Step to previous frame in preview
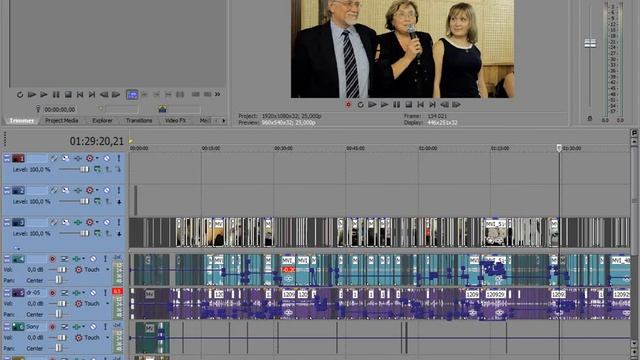 pos(444,105)
